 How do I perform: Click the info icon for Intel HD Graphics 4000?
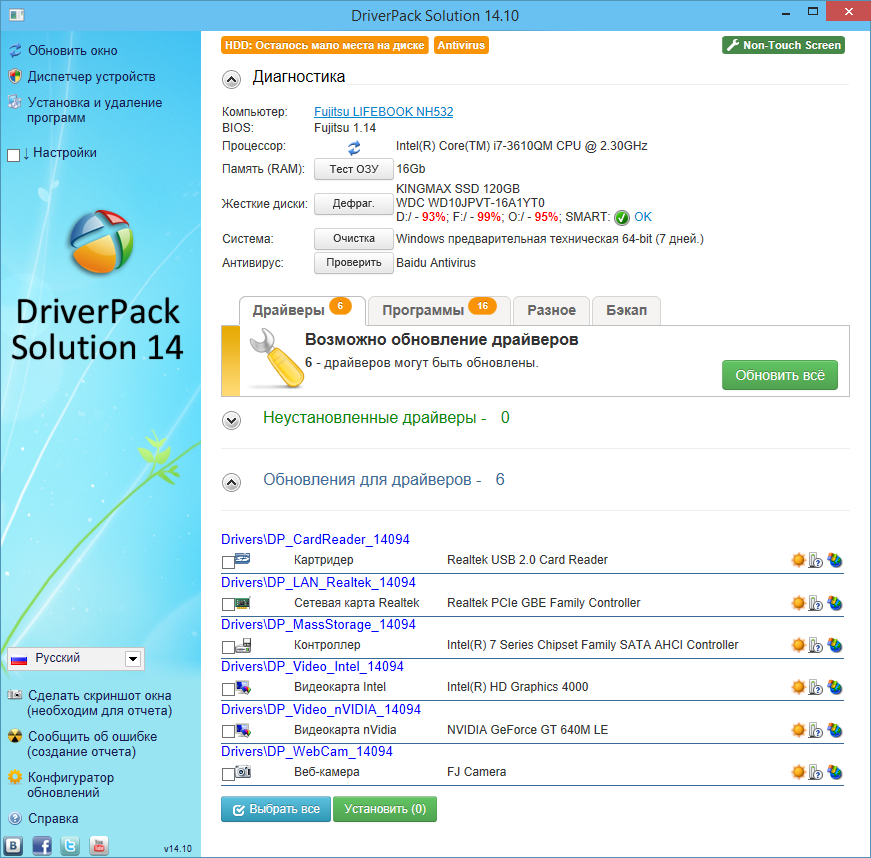coord(815,688)
